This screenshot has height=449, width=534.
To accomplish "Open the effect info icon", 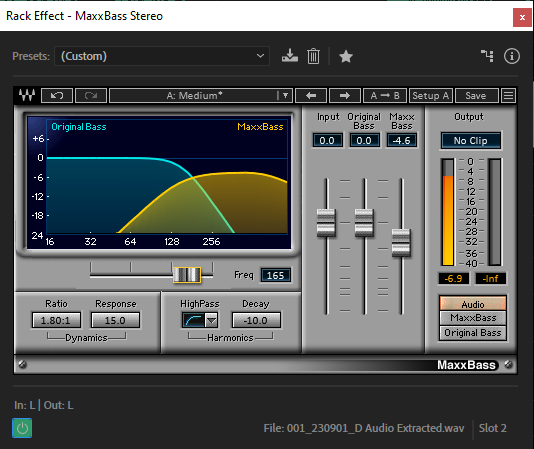I will (x=512, y=56).
